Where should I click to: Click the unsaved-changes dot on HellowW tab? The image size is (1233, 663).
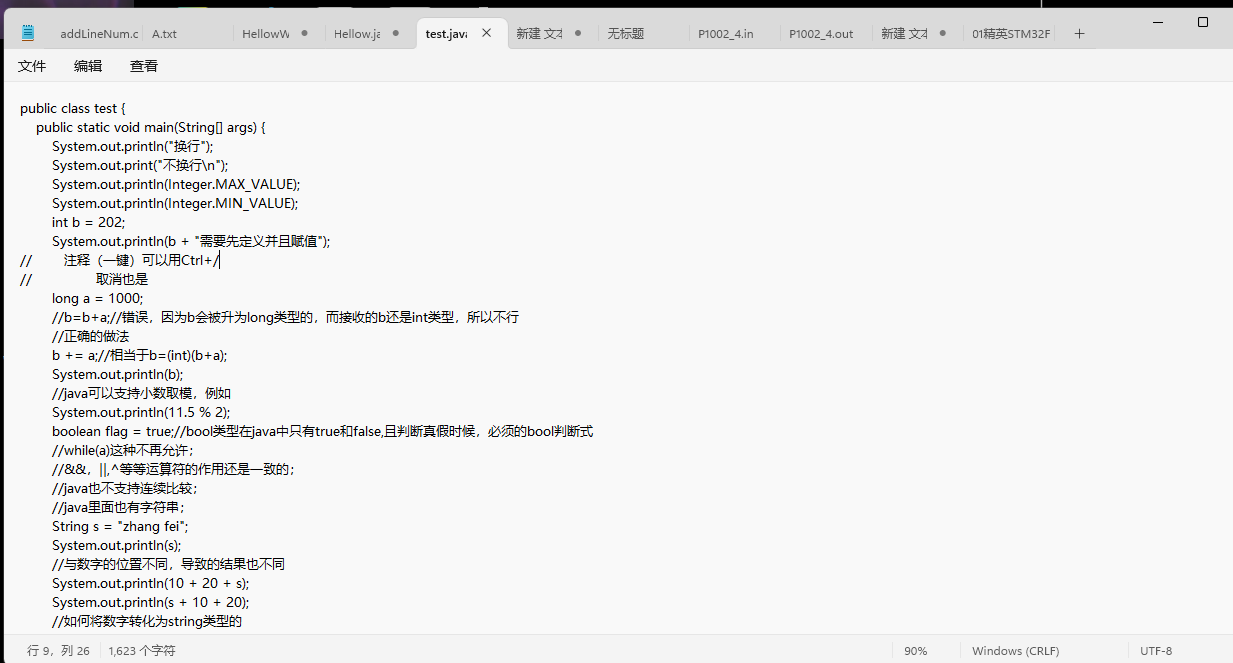click(303, 31)
